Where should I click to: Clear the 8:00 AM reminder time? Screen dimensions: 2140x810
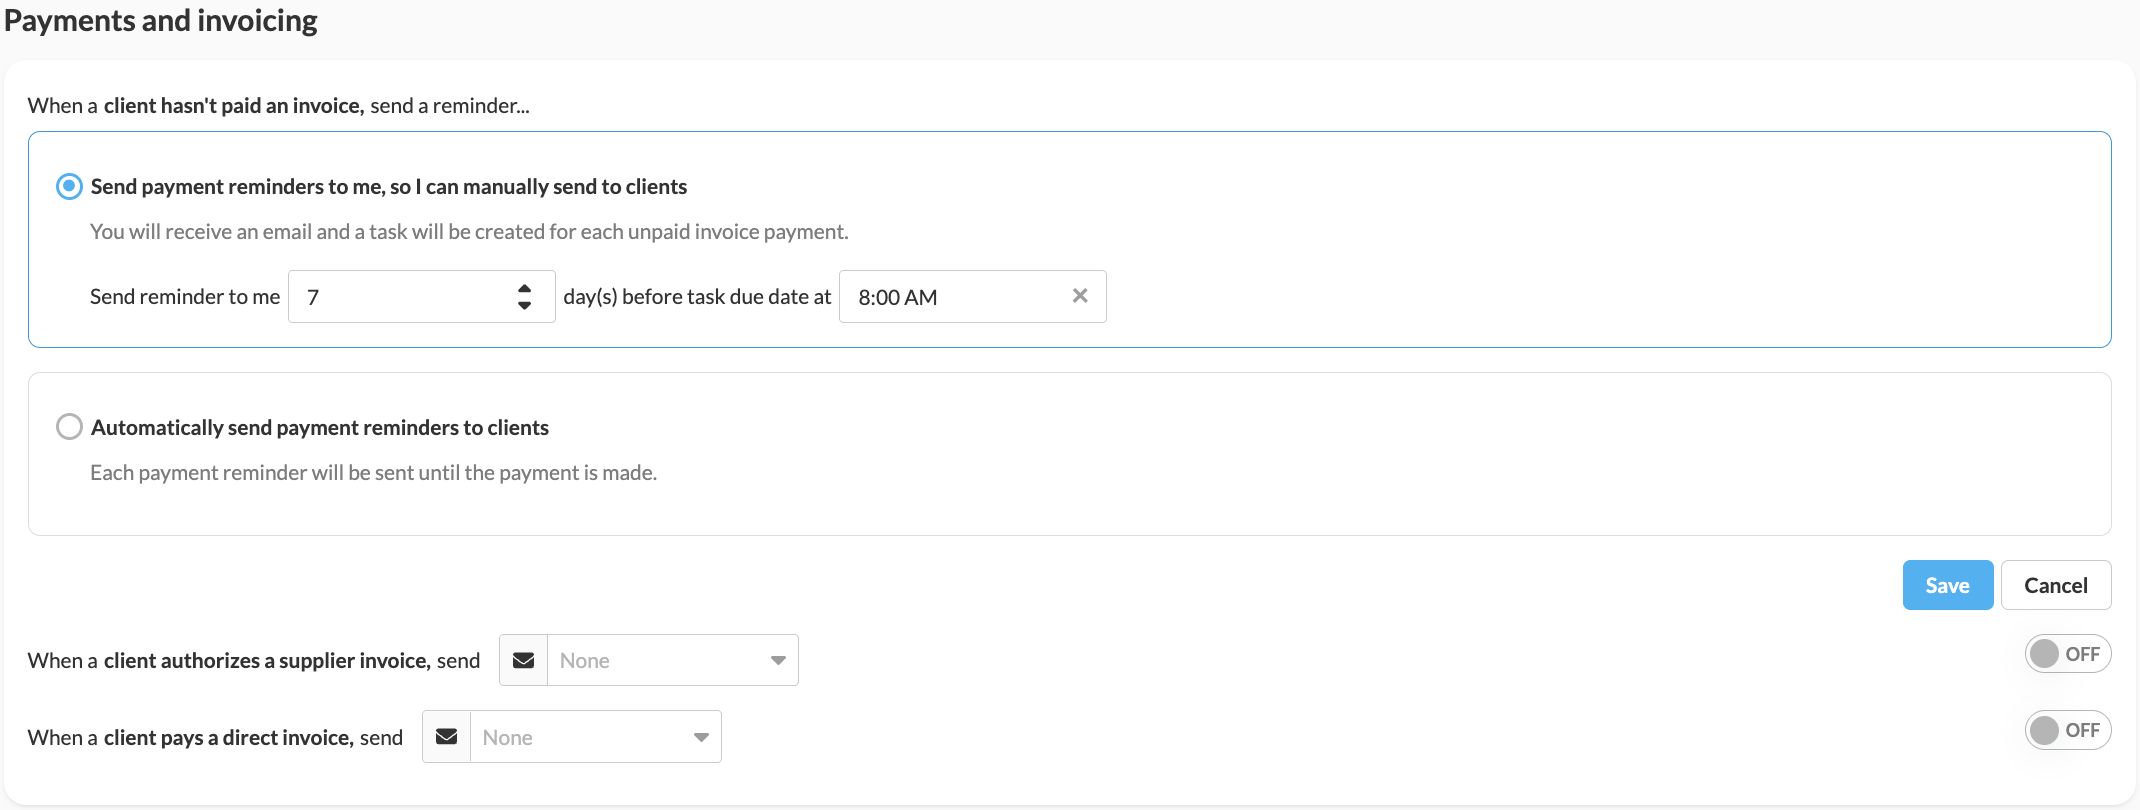pyautogui.click(x=1080, y=296)
